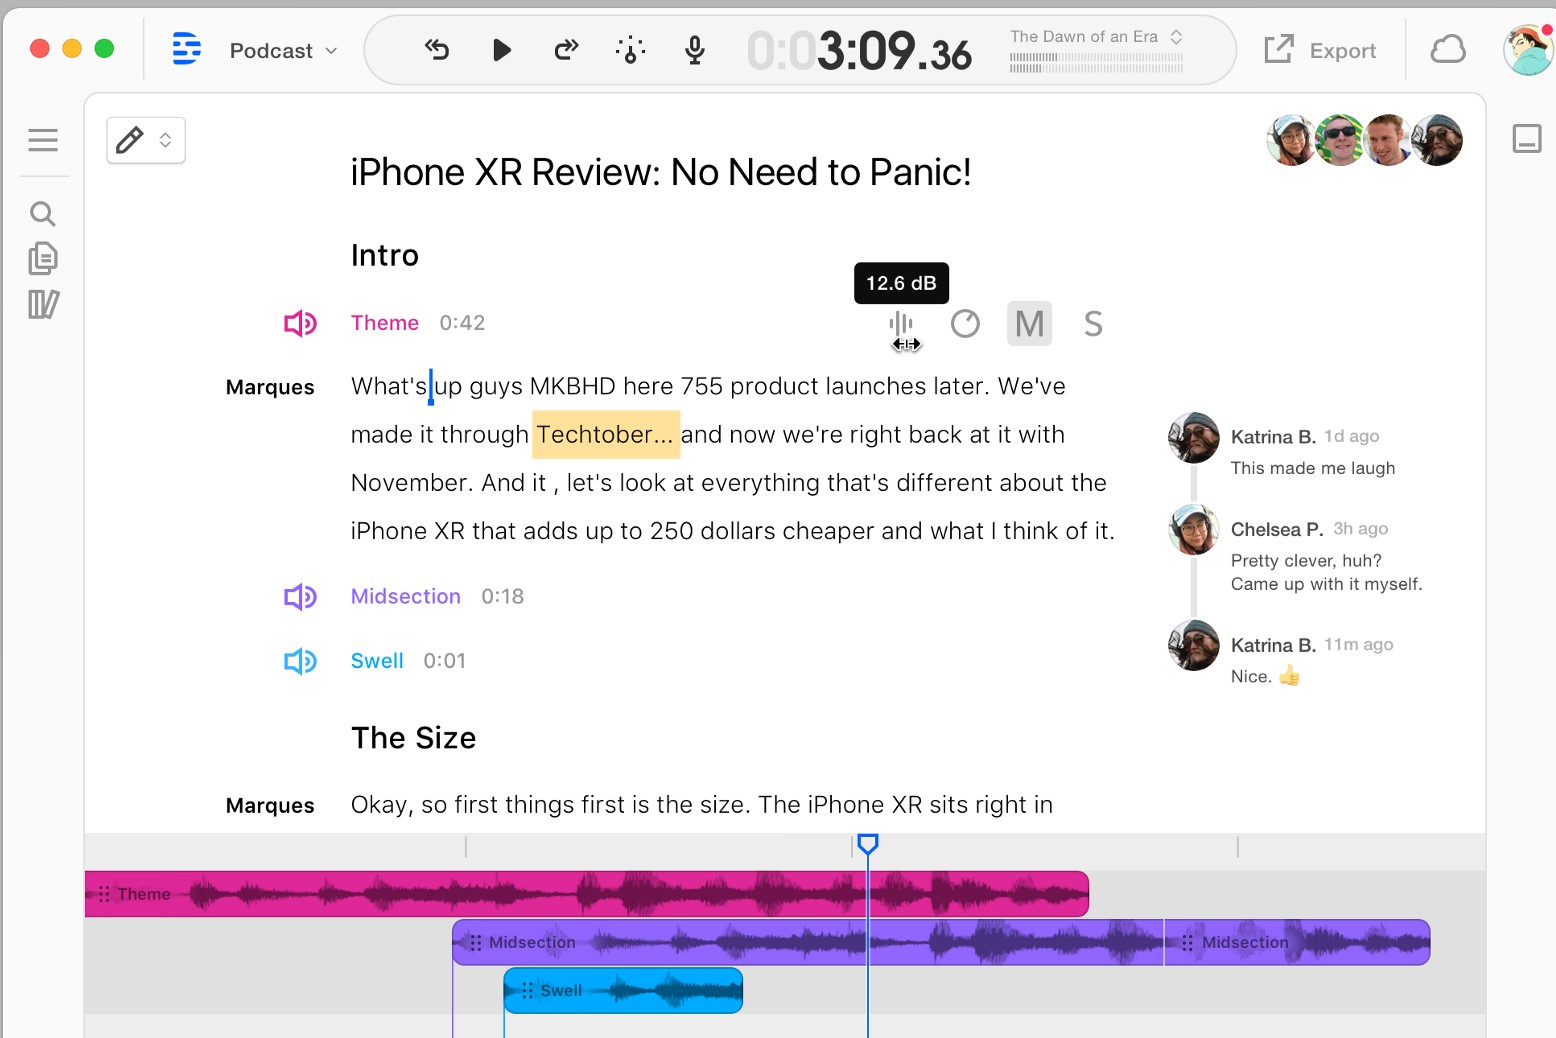This screenshot has height=1038, width=1556.
Task: Click the Marques speaker label in Intro
Action: (x=270, y=387)
